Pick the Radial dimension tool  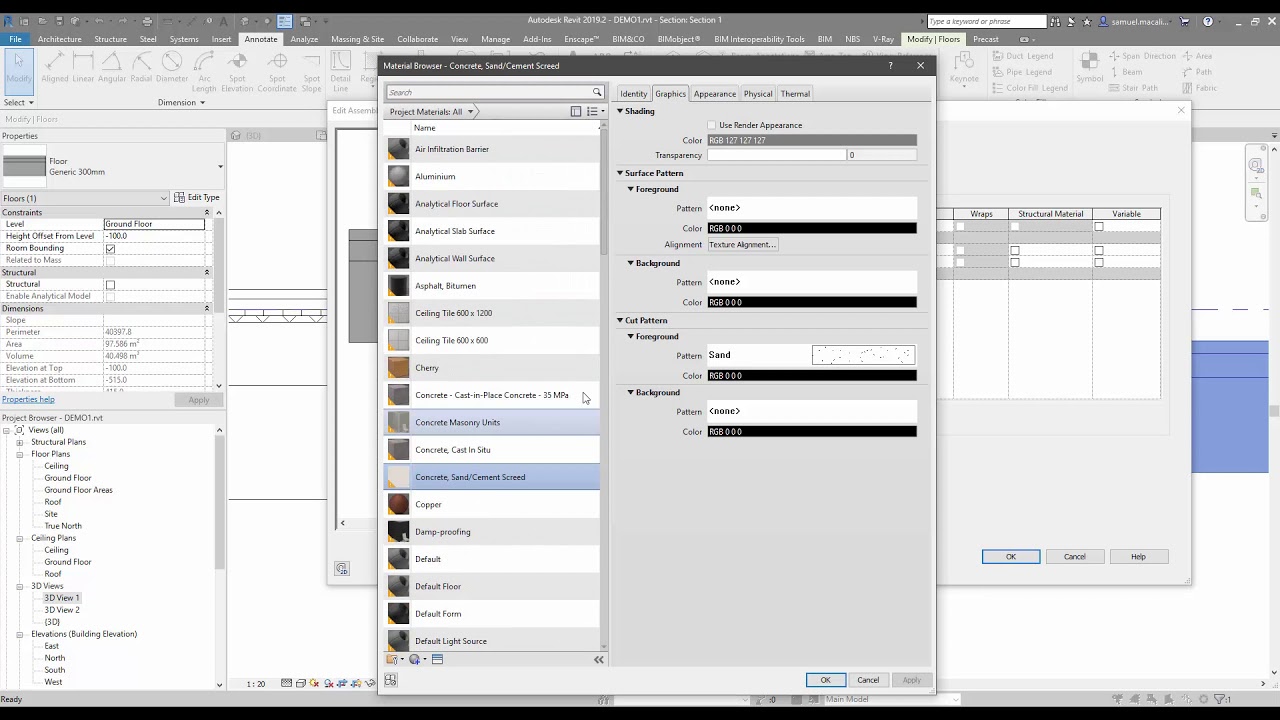tap(141, 69)
